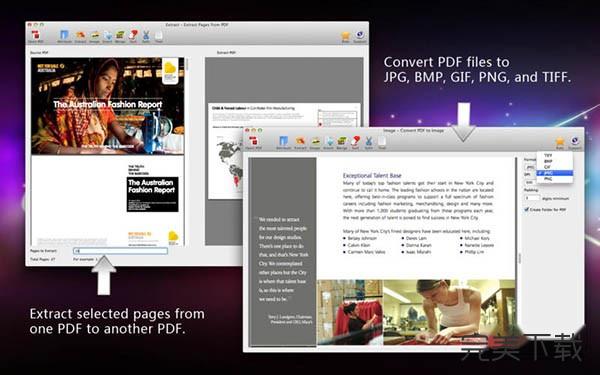Click Rate star icon in Image window

pos(560,142)
